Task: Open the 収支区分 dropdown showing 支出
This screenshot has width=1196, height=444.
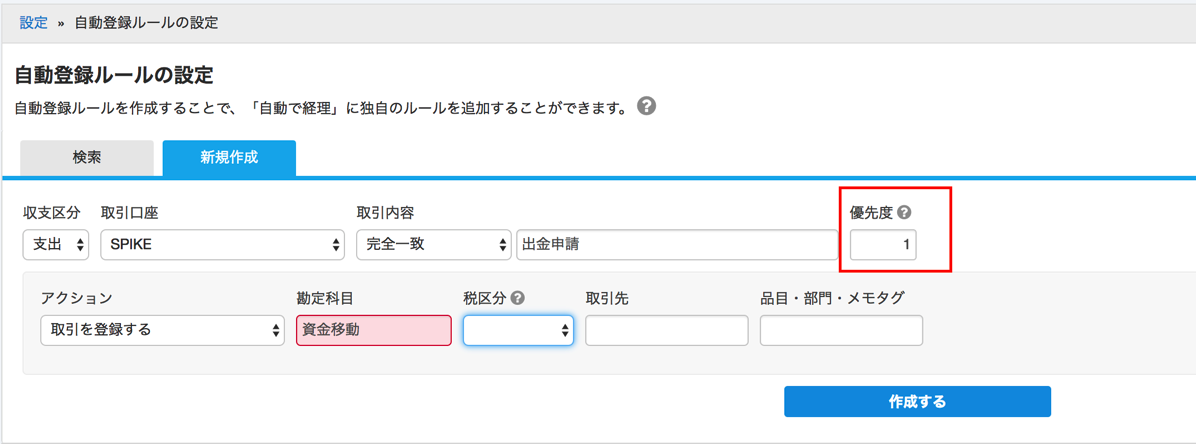Action: (56, 245)
